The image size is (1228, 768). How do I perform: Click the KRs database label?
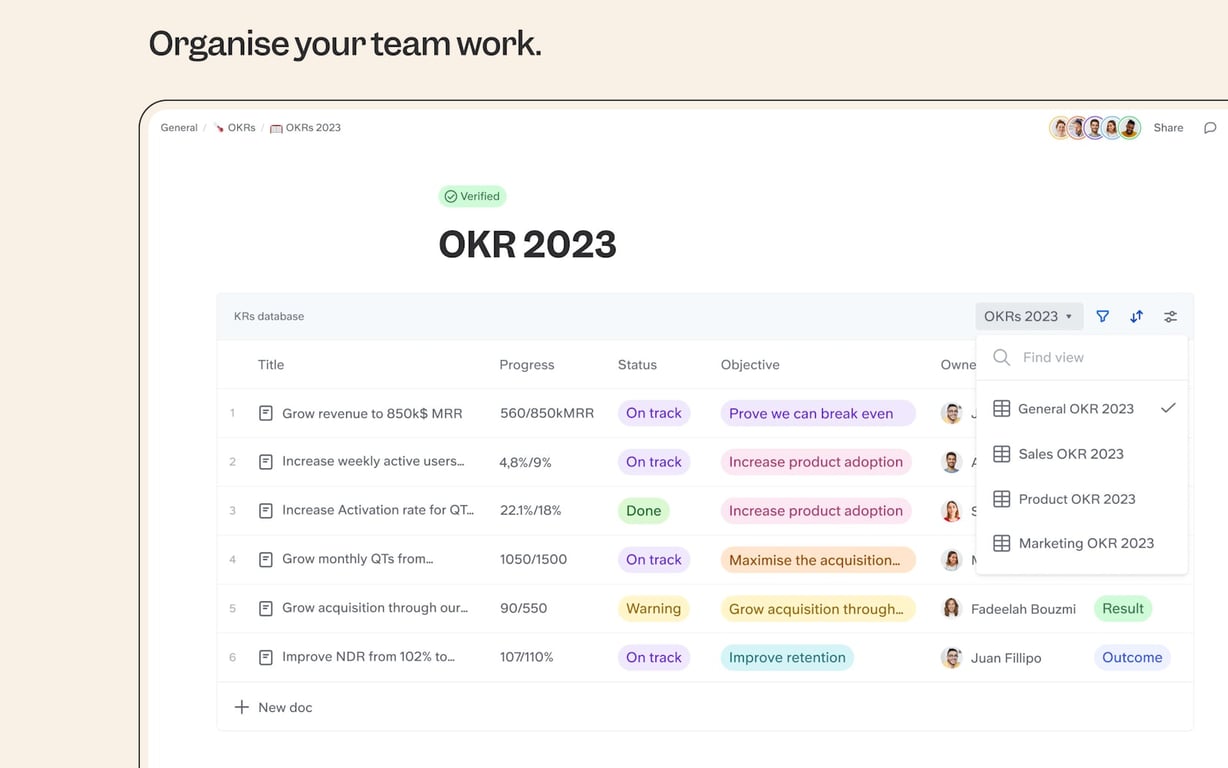269,316
